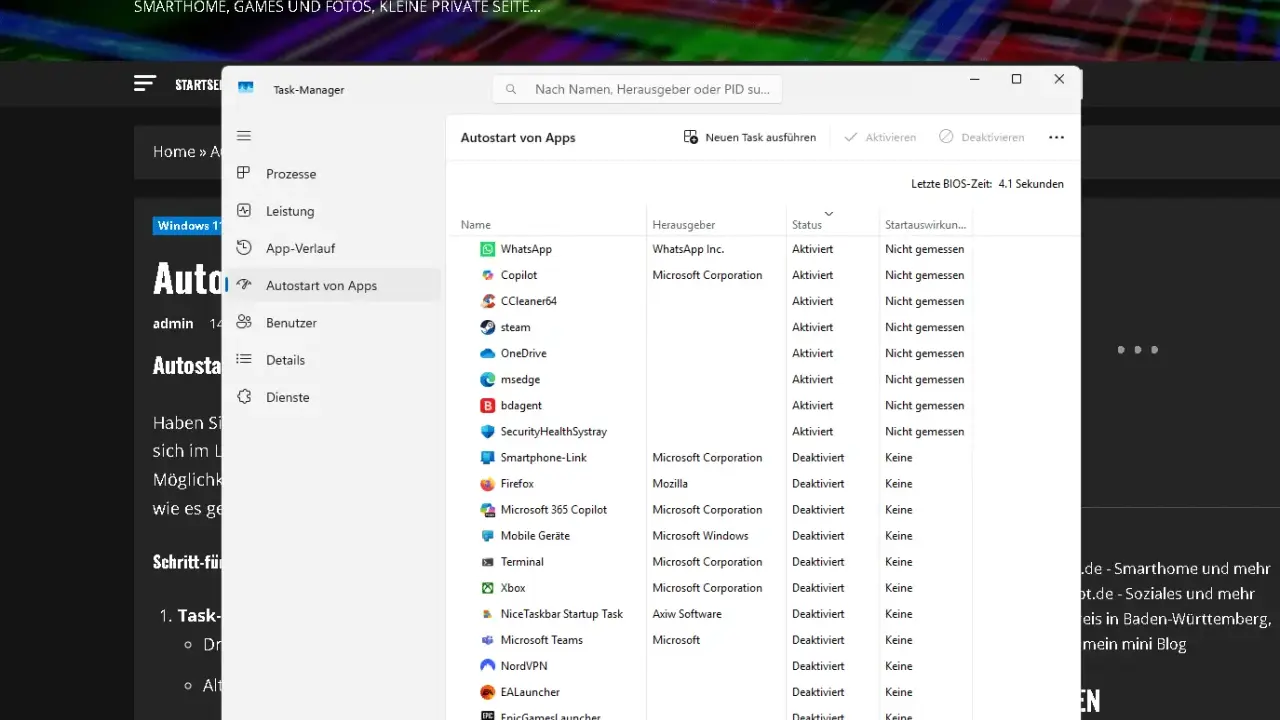Click Microsoft Corporation publisher in Terminal row

tap(707, 562)
